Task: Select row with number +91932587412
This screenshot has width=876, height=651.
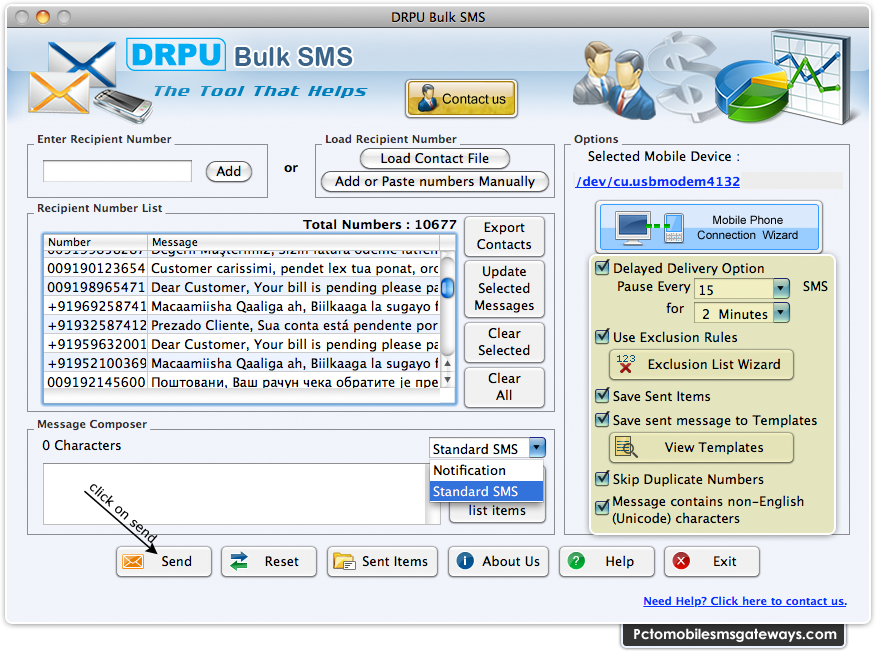Action: (241, 325)
